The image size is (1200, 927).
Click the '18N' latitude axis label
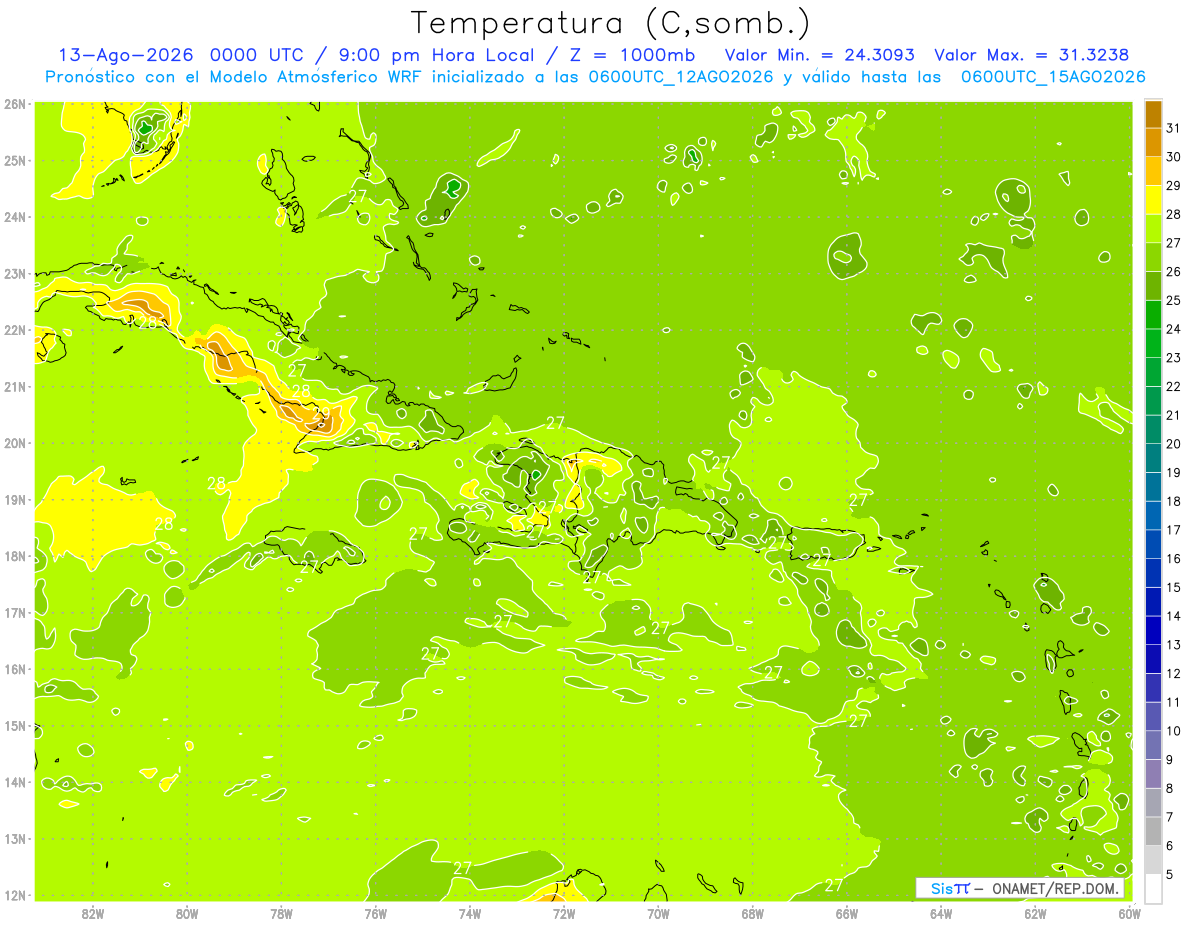[14, 556]
